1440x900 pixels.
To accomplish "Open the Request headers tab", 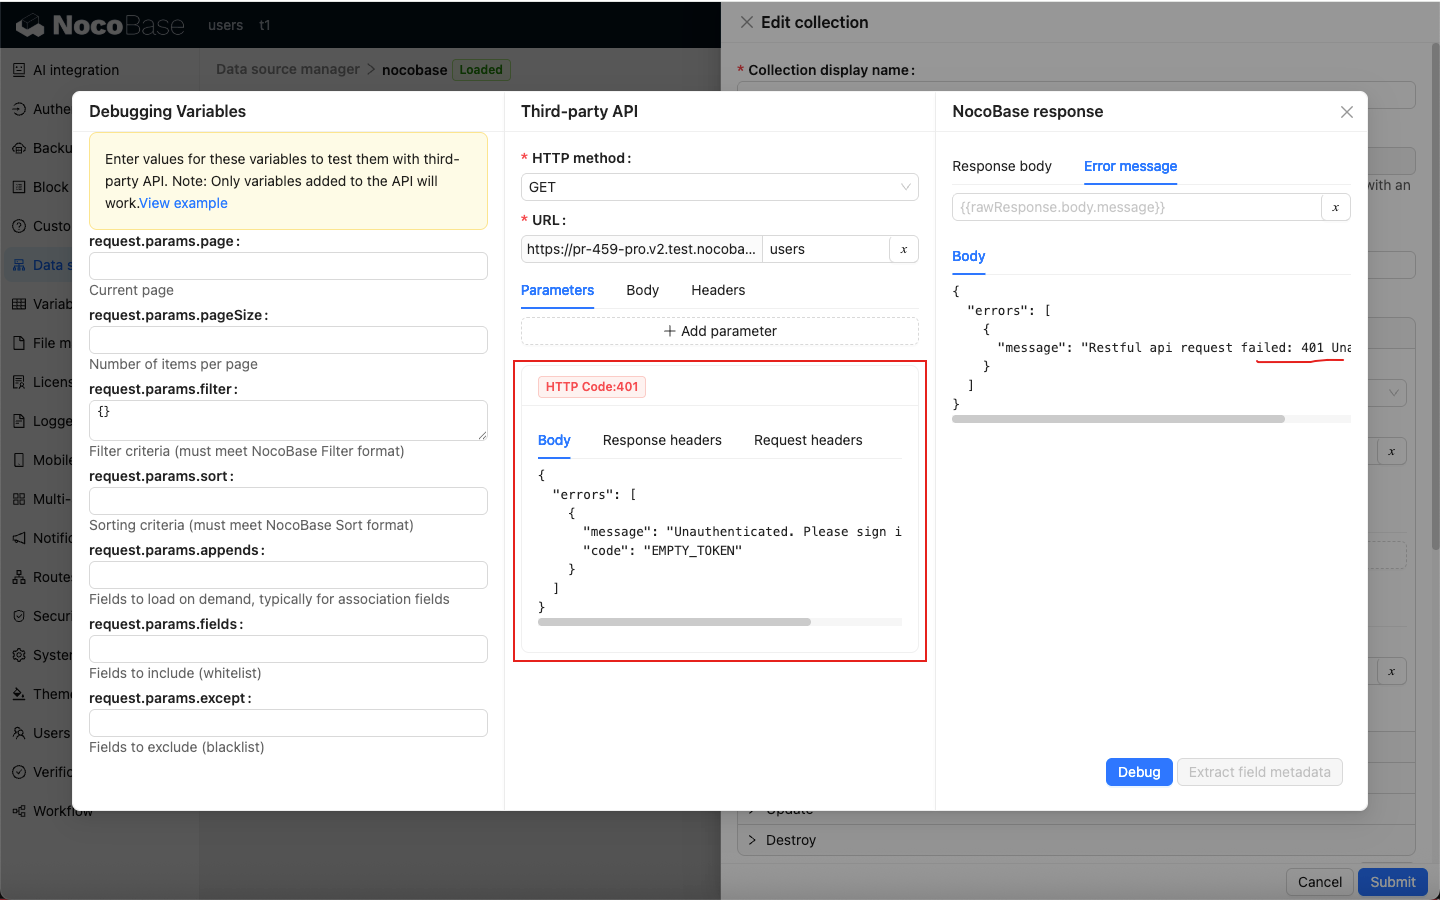I will tap(807, 440).
